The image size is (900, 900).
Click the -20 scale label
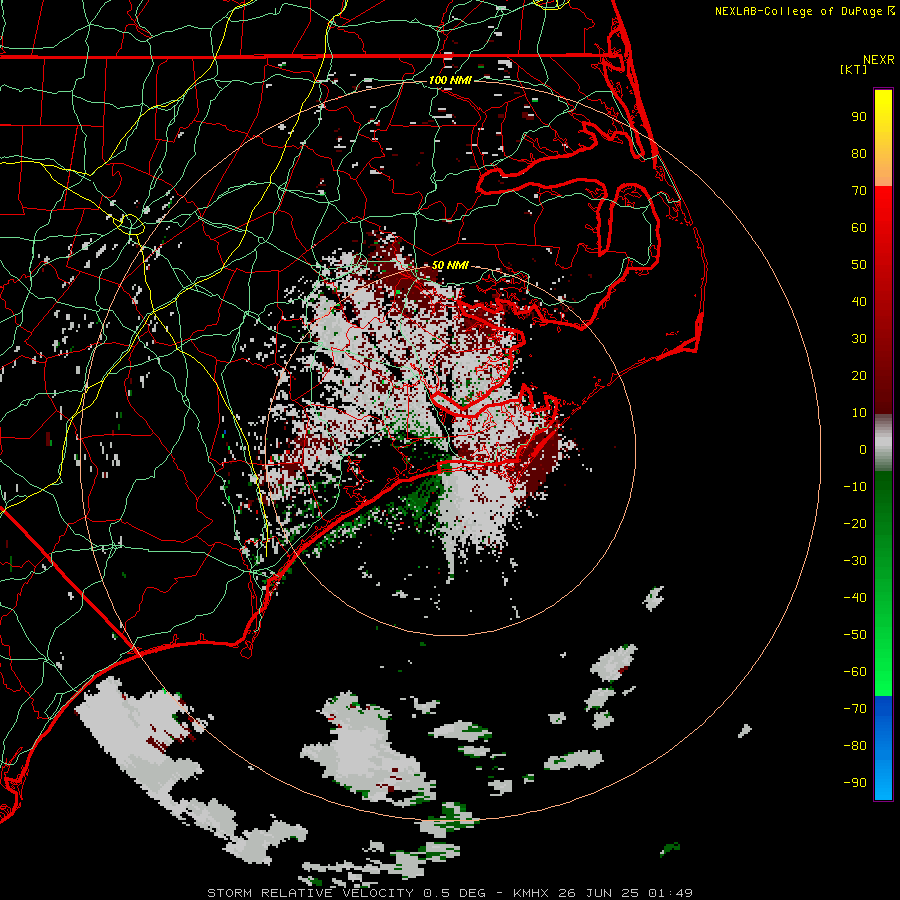[x=855, y=524]
